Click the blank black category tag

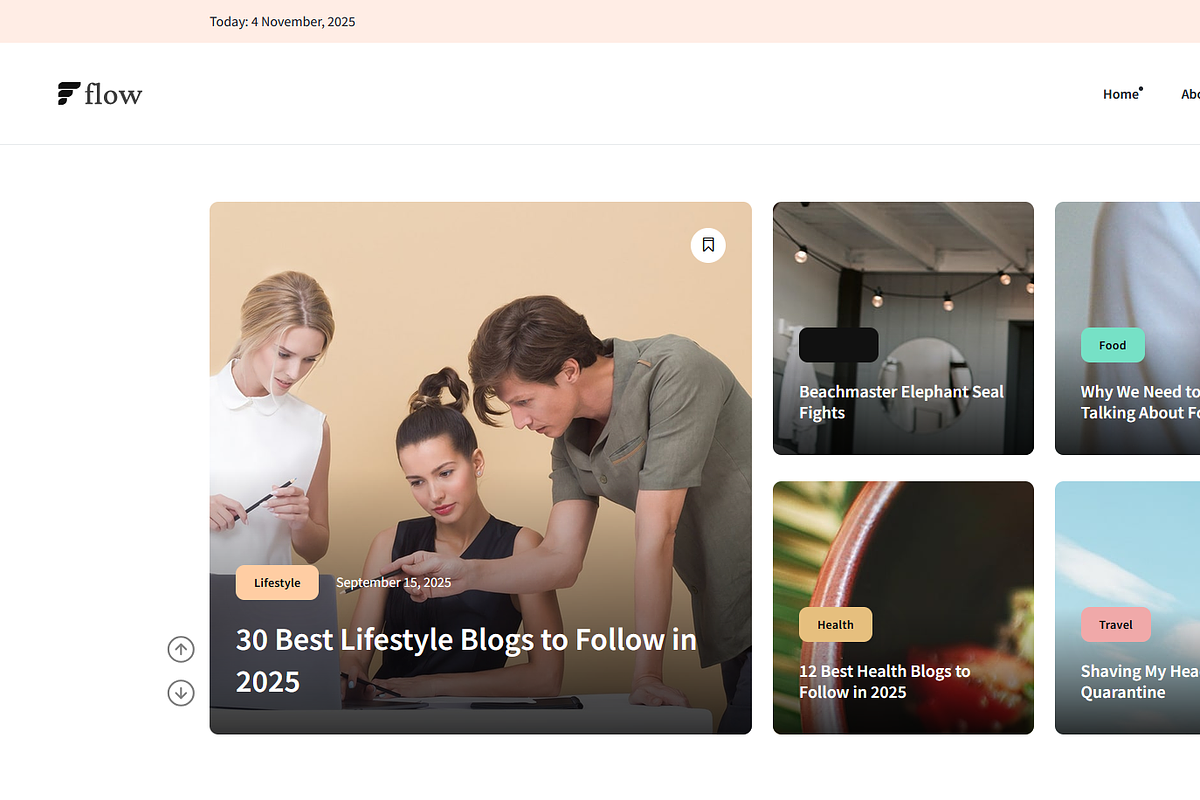click(839, 345)
